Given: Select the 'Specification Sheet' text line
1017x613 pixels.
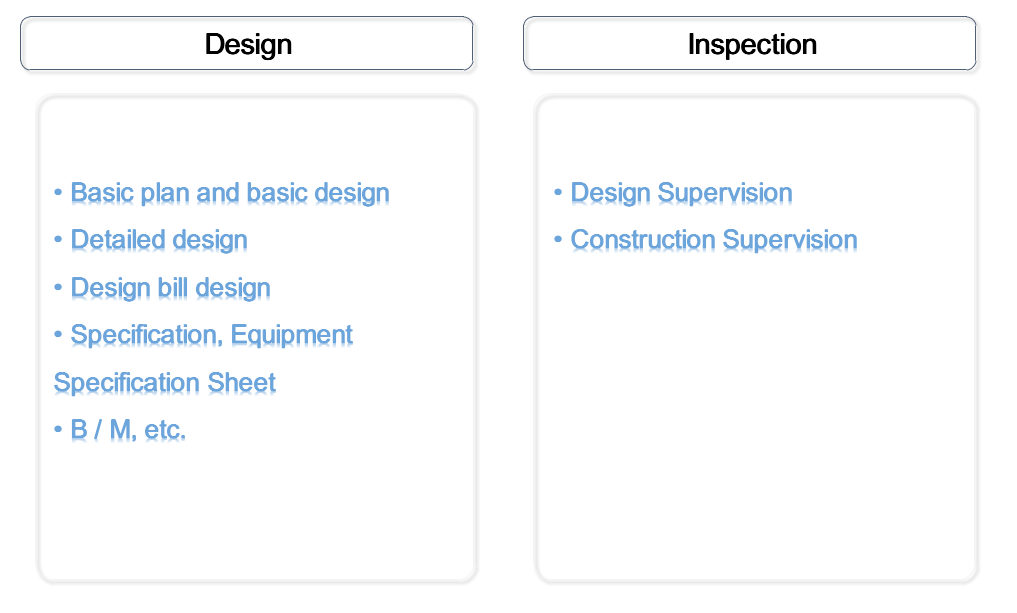Looking at the screenshot, I should tap(165, 383).
